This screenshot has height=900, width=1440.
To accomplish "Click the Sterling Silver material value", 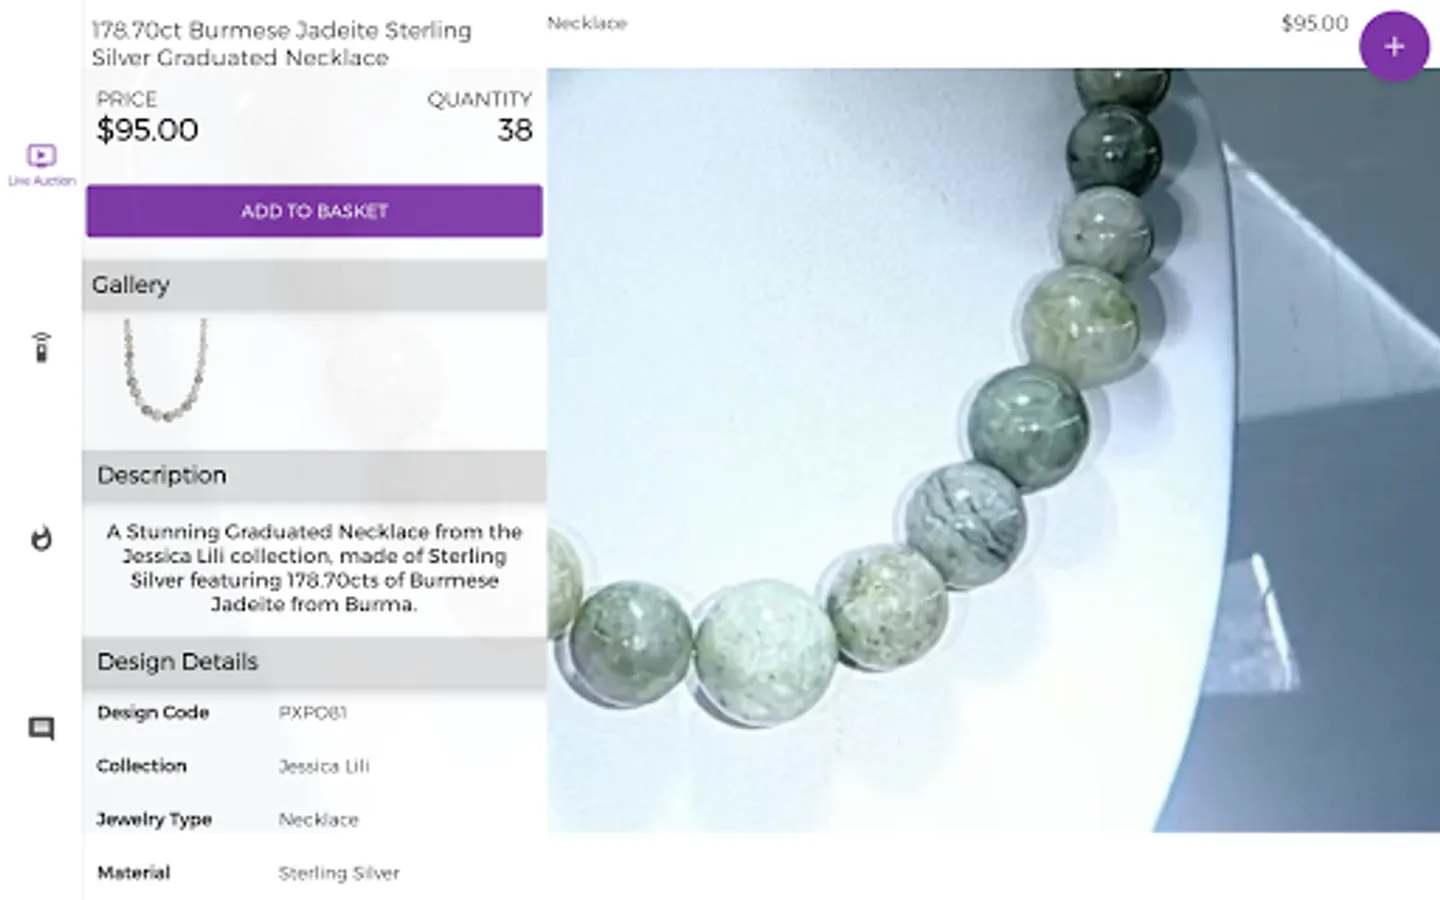I will coord(339,873).
